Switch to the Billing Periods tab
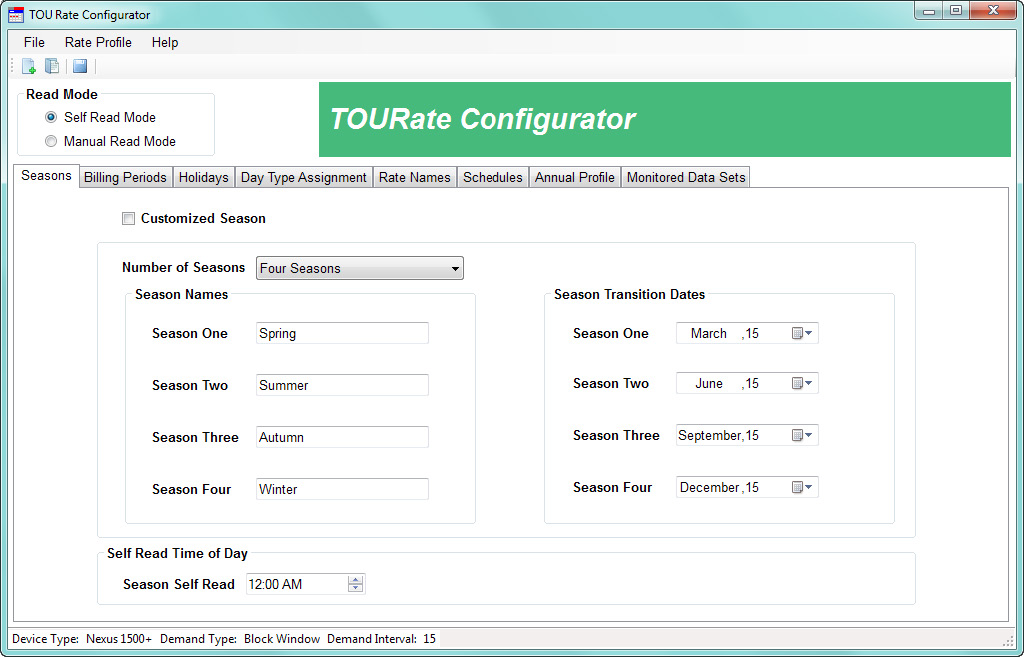1024x657 pixels. point(125,178)
